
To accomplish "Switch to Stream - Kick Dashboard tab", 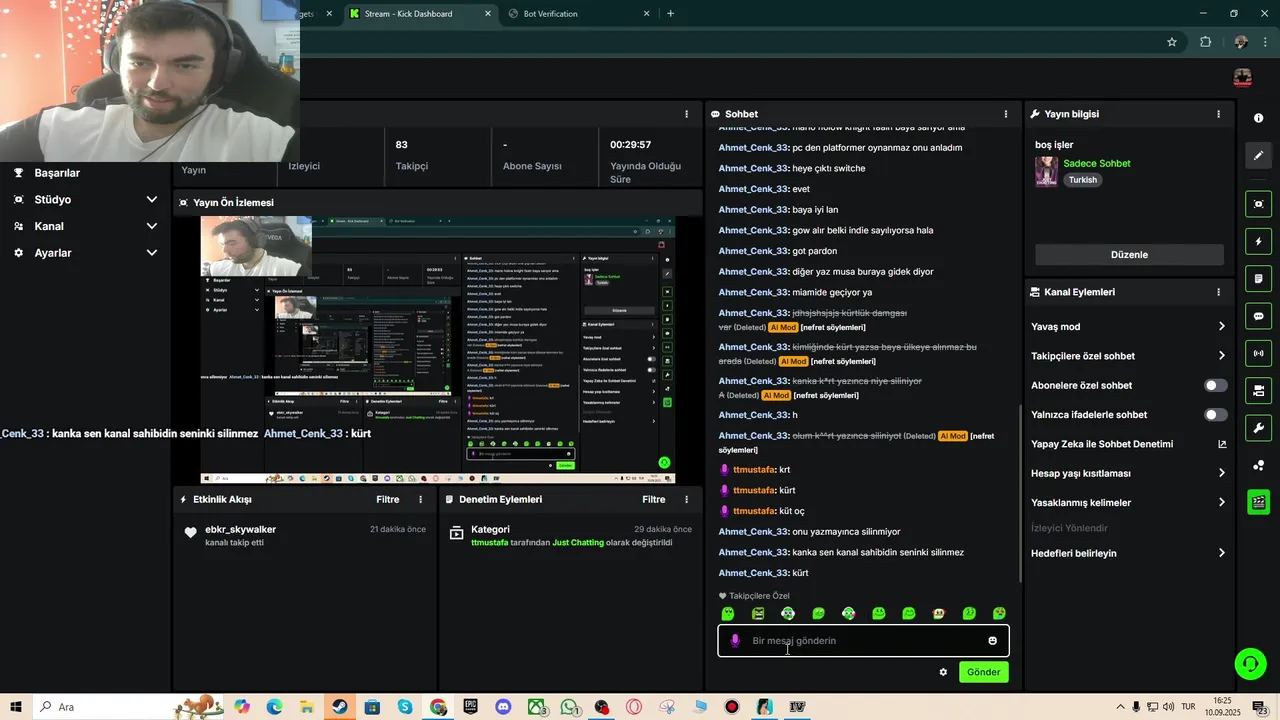I will (420, 14).
